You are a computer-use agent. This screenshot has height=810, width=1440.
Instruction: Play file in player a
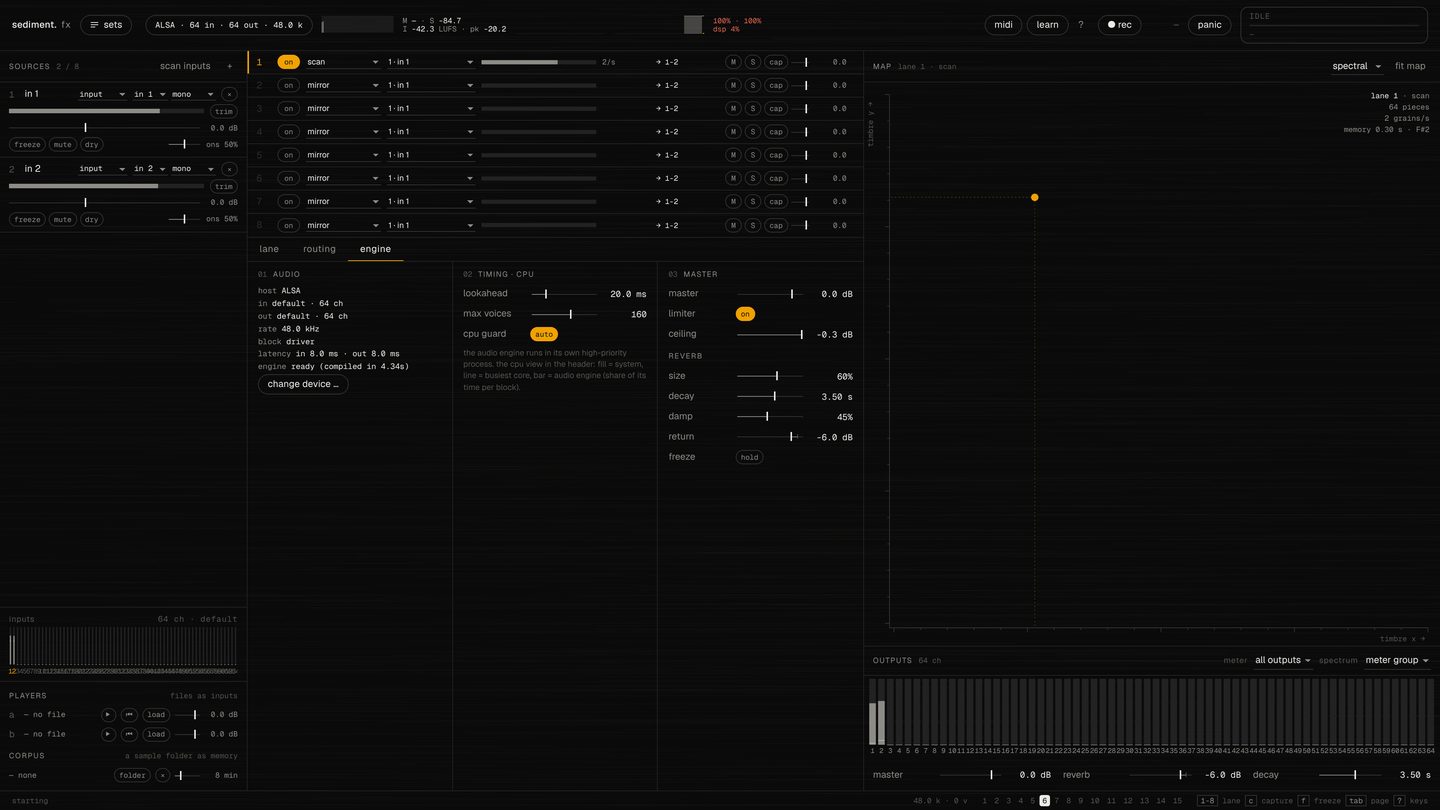[x=109, y=715]
